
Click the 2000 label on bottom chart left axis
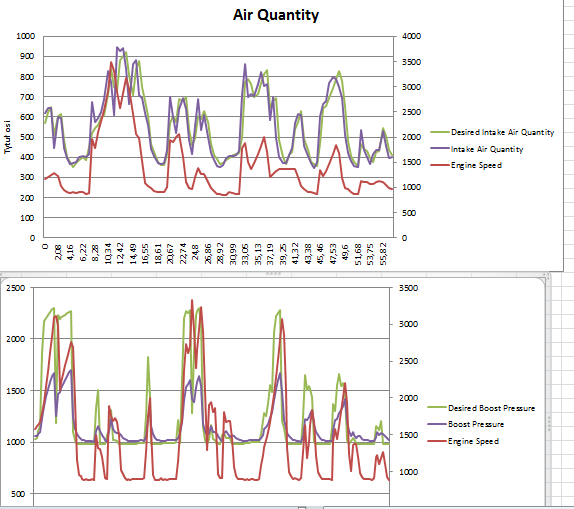[x=16, y=339]
